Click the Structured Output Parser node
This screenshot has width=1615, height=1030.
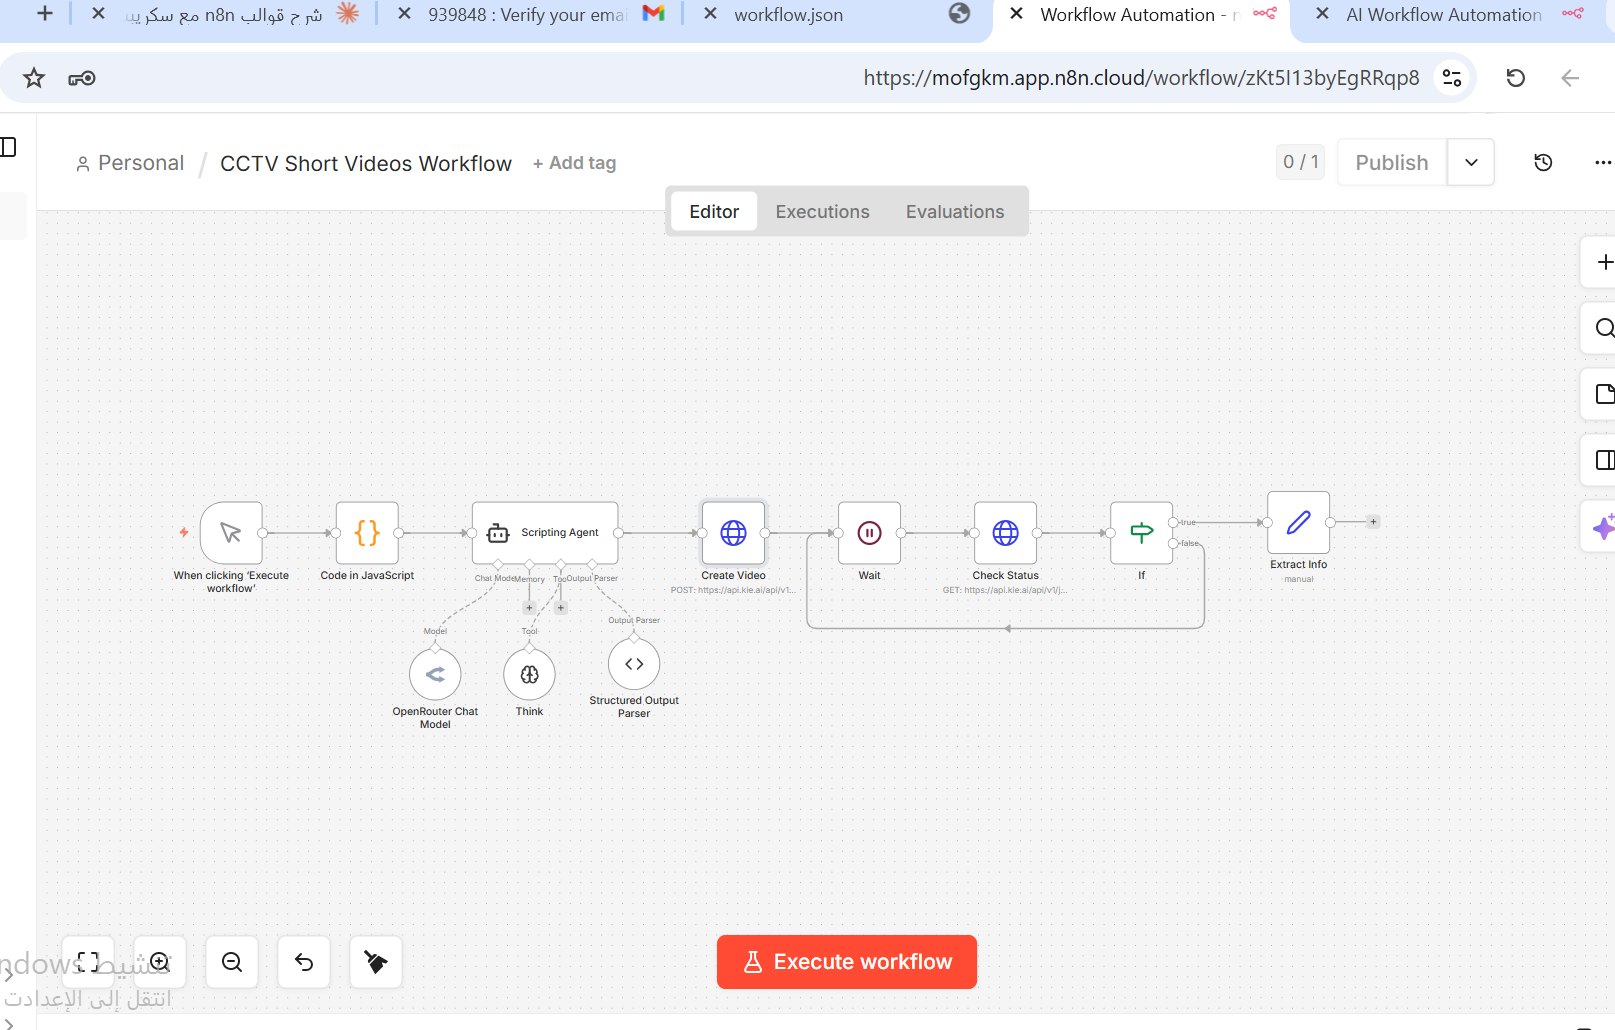tap(634, 664)
